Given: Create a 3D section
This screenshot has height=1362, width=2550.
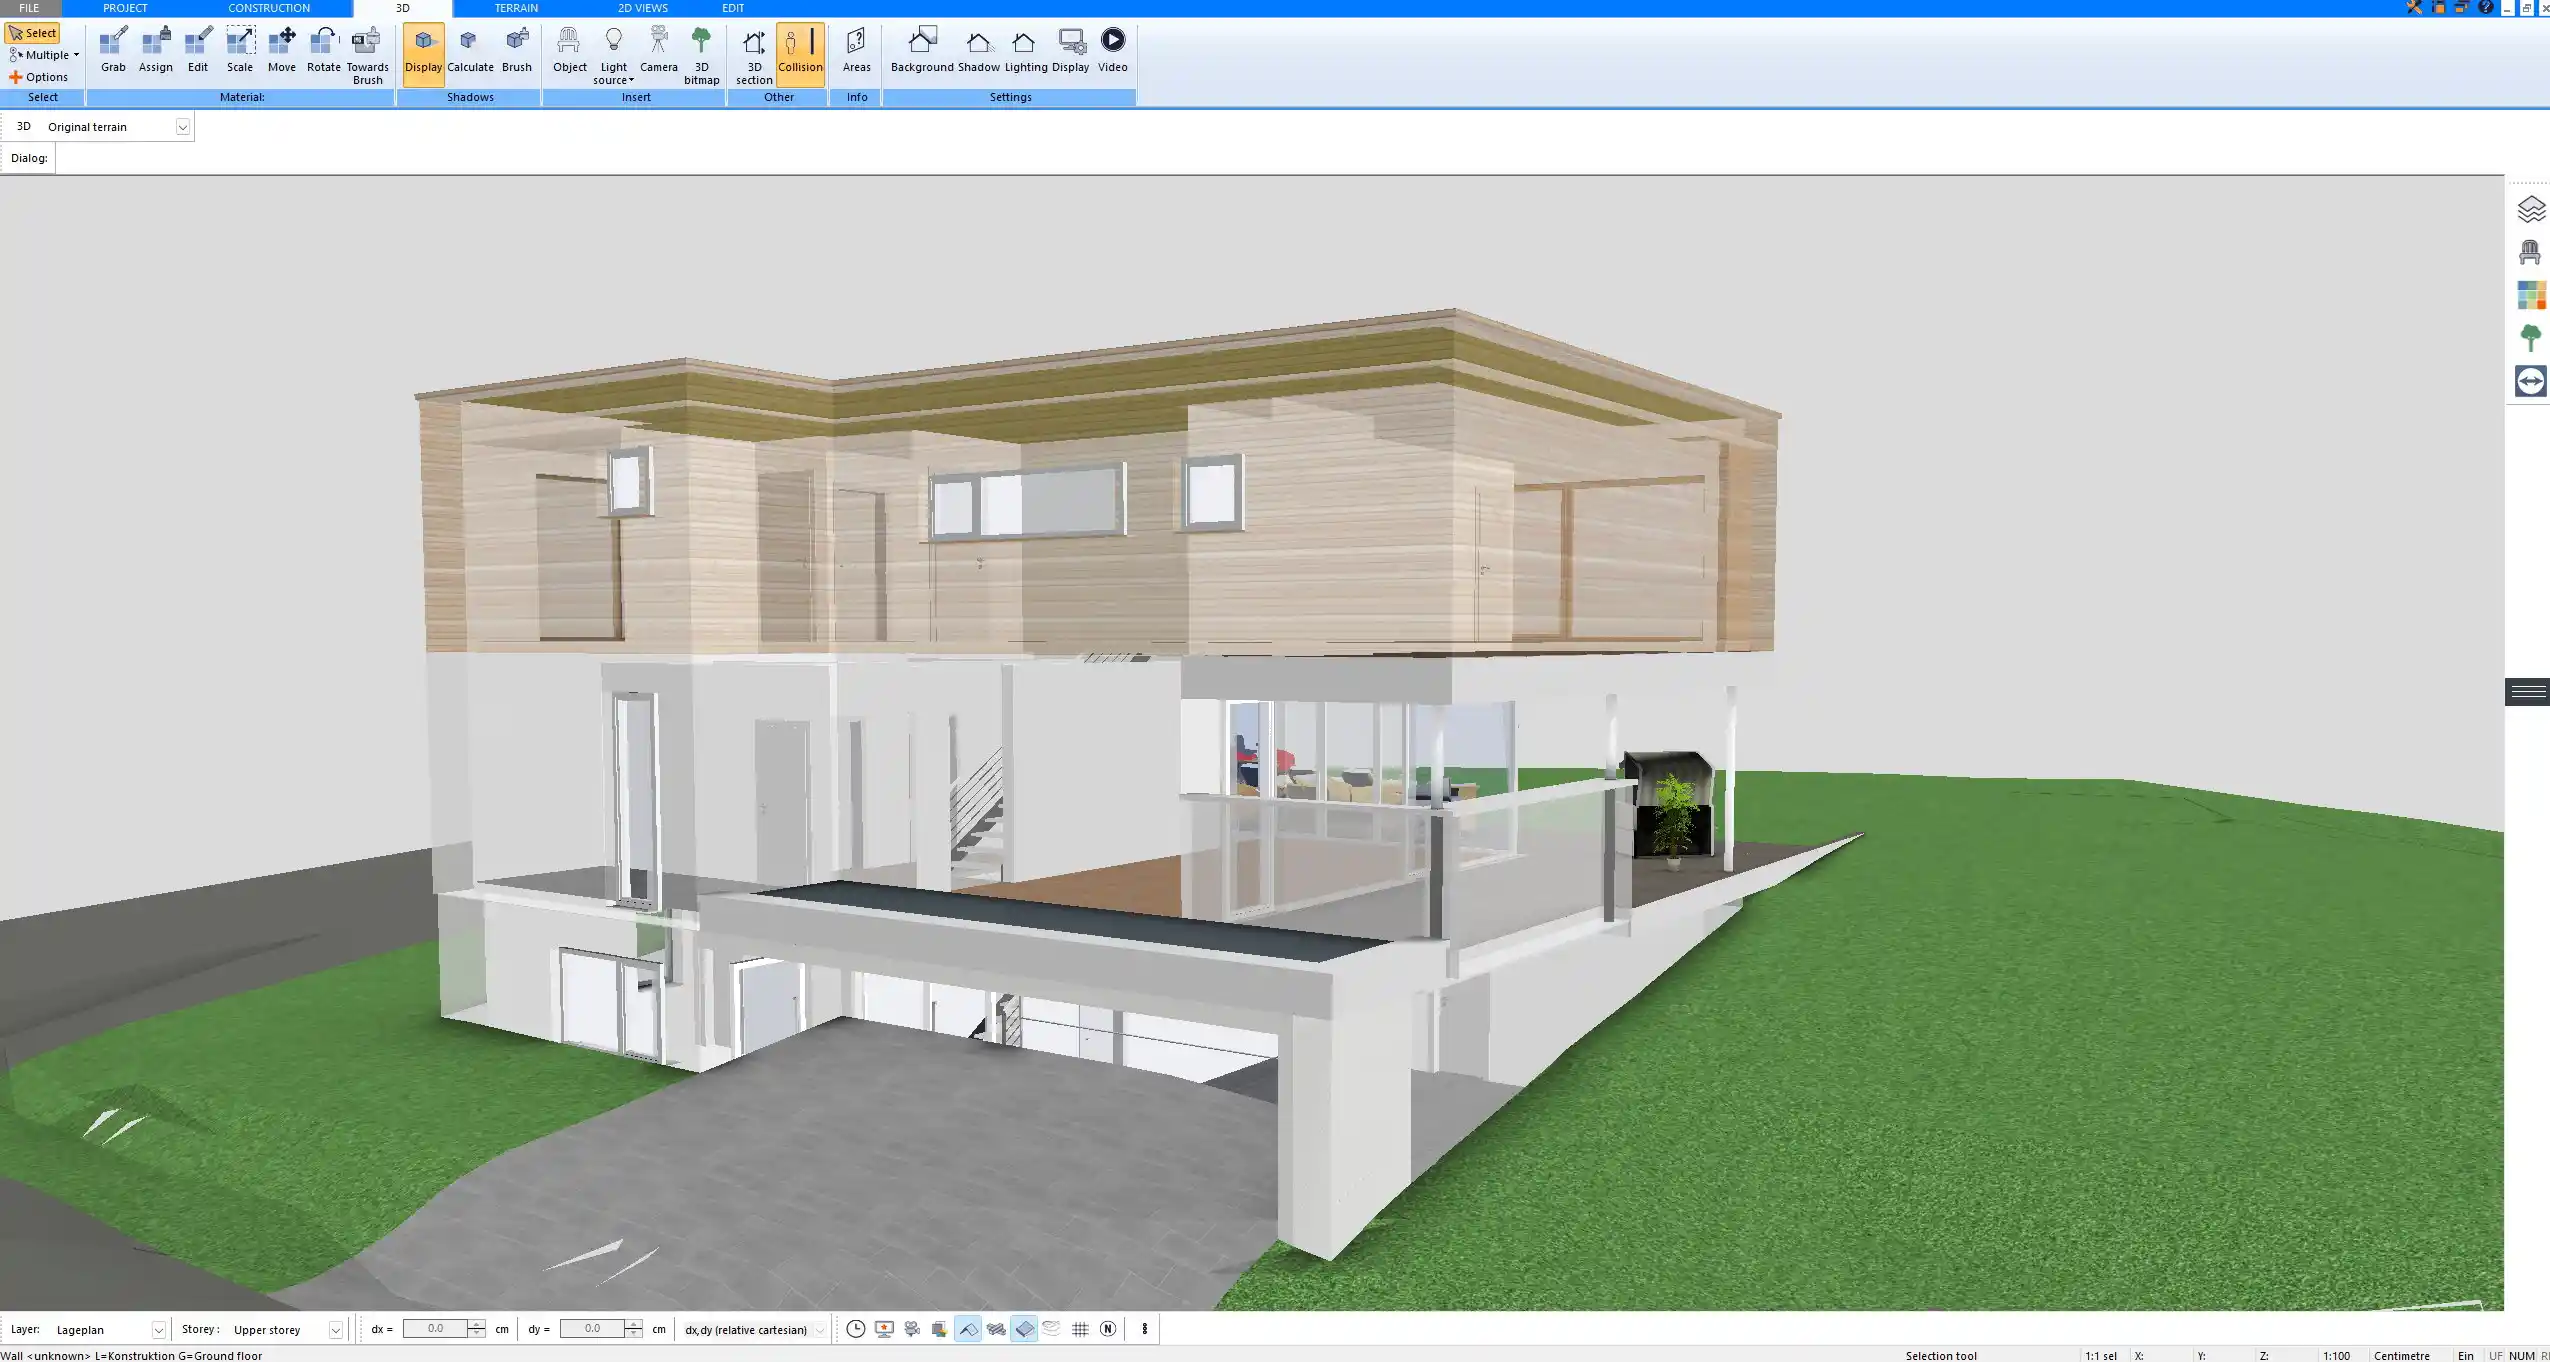Looking at the screenshot, I should (x=754, y=56).
